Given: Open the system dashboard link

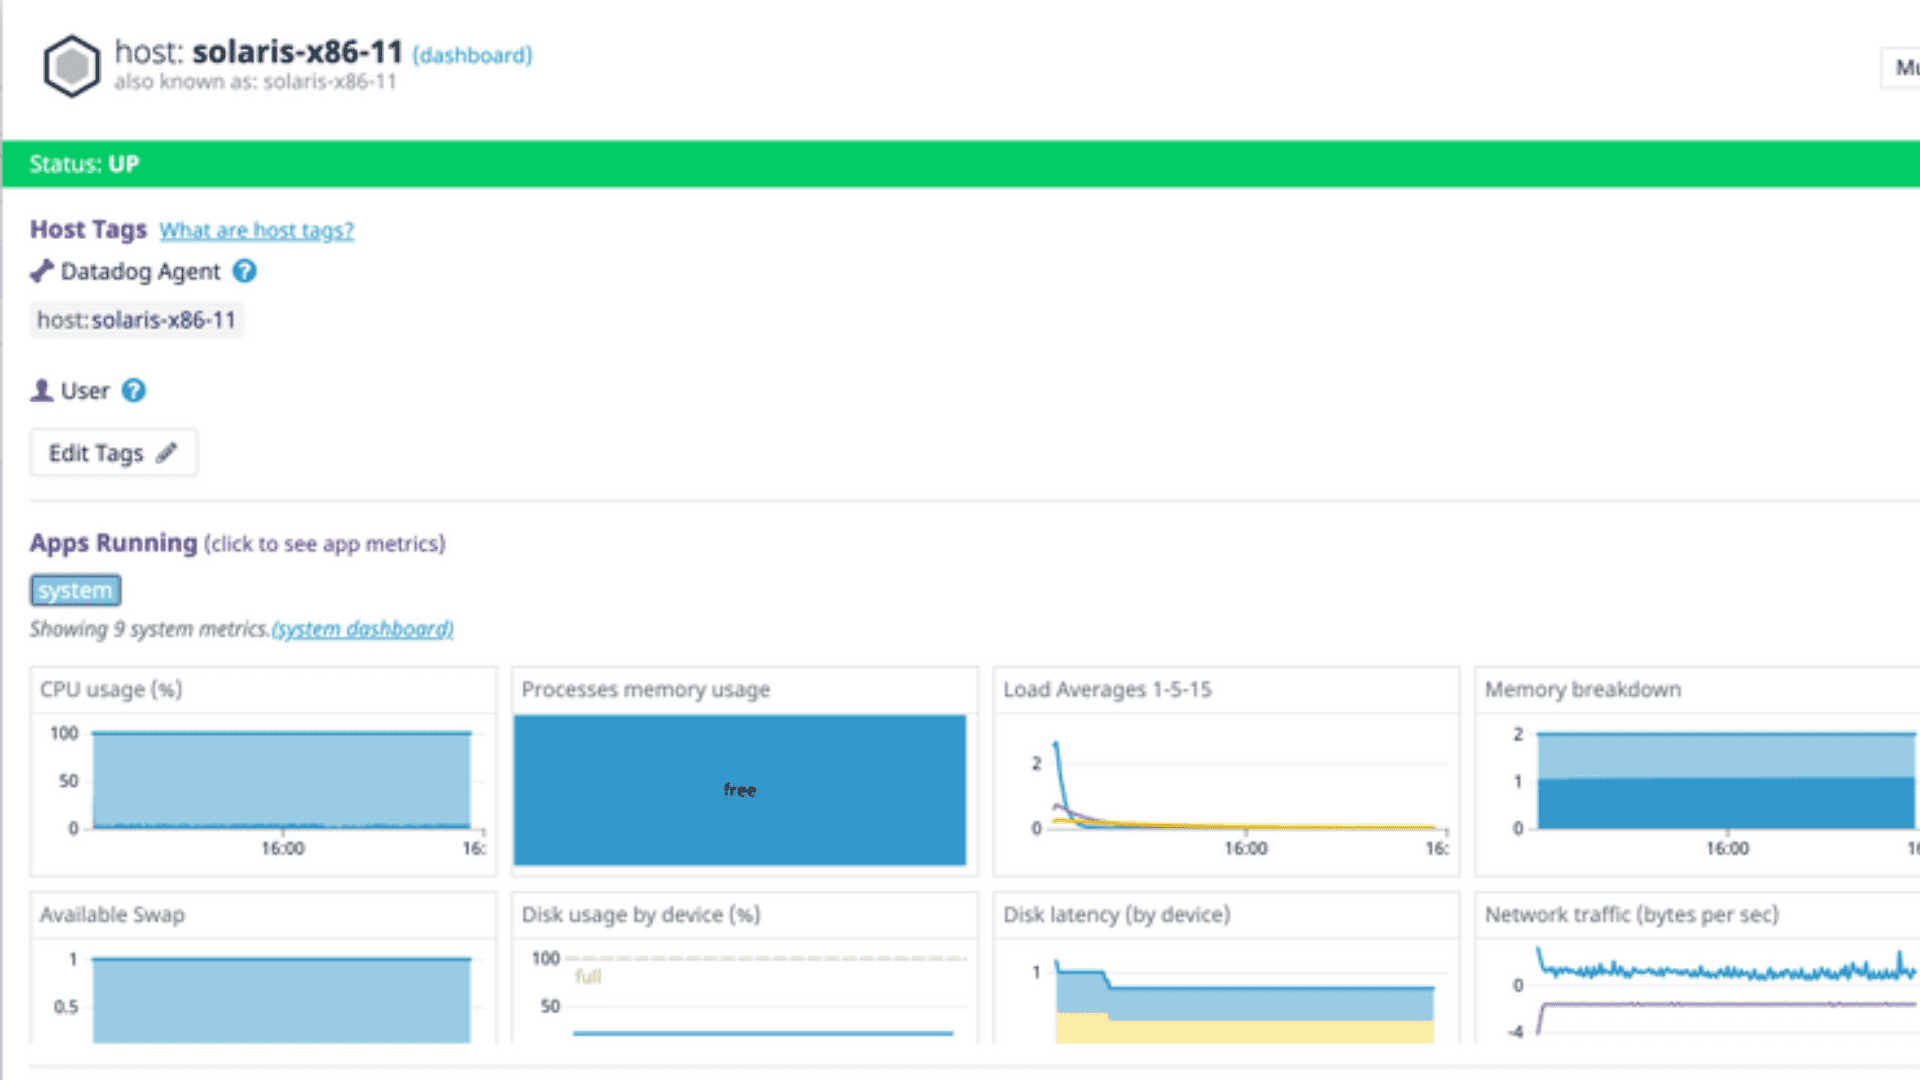Looking at the screenshot, I should 363,629.
